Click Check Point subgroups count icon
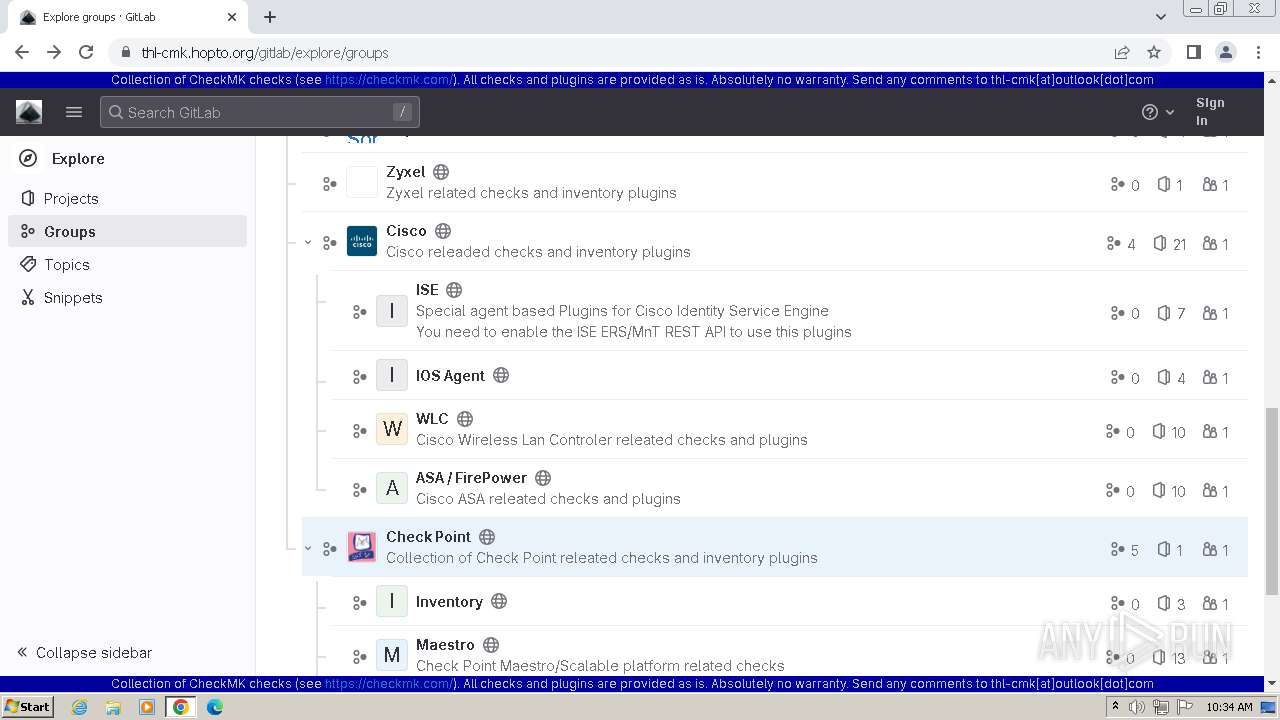Viewport: 1280px width, 720px height. coord(1117,549)
